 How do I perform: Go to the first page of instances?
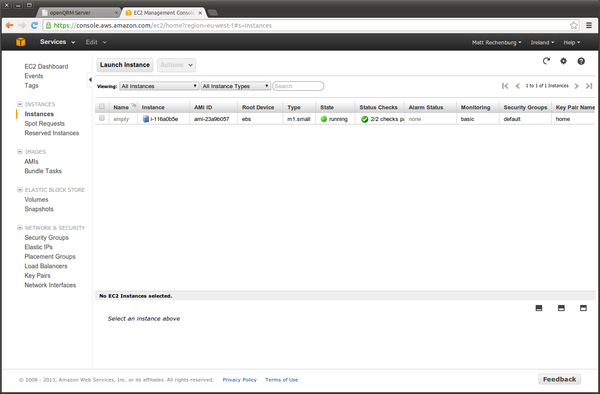pyautogui.click(x=505, y=86)
